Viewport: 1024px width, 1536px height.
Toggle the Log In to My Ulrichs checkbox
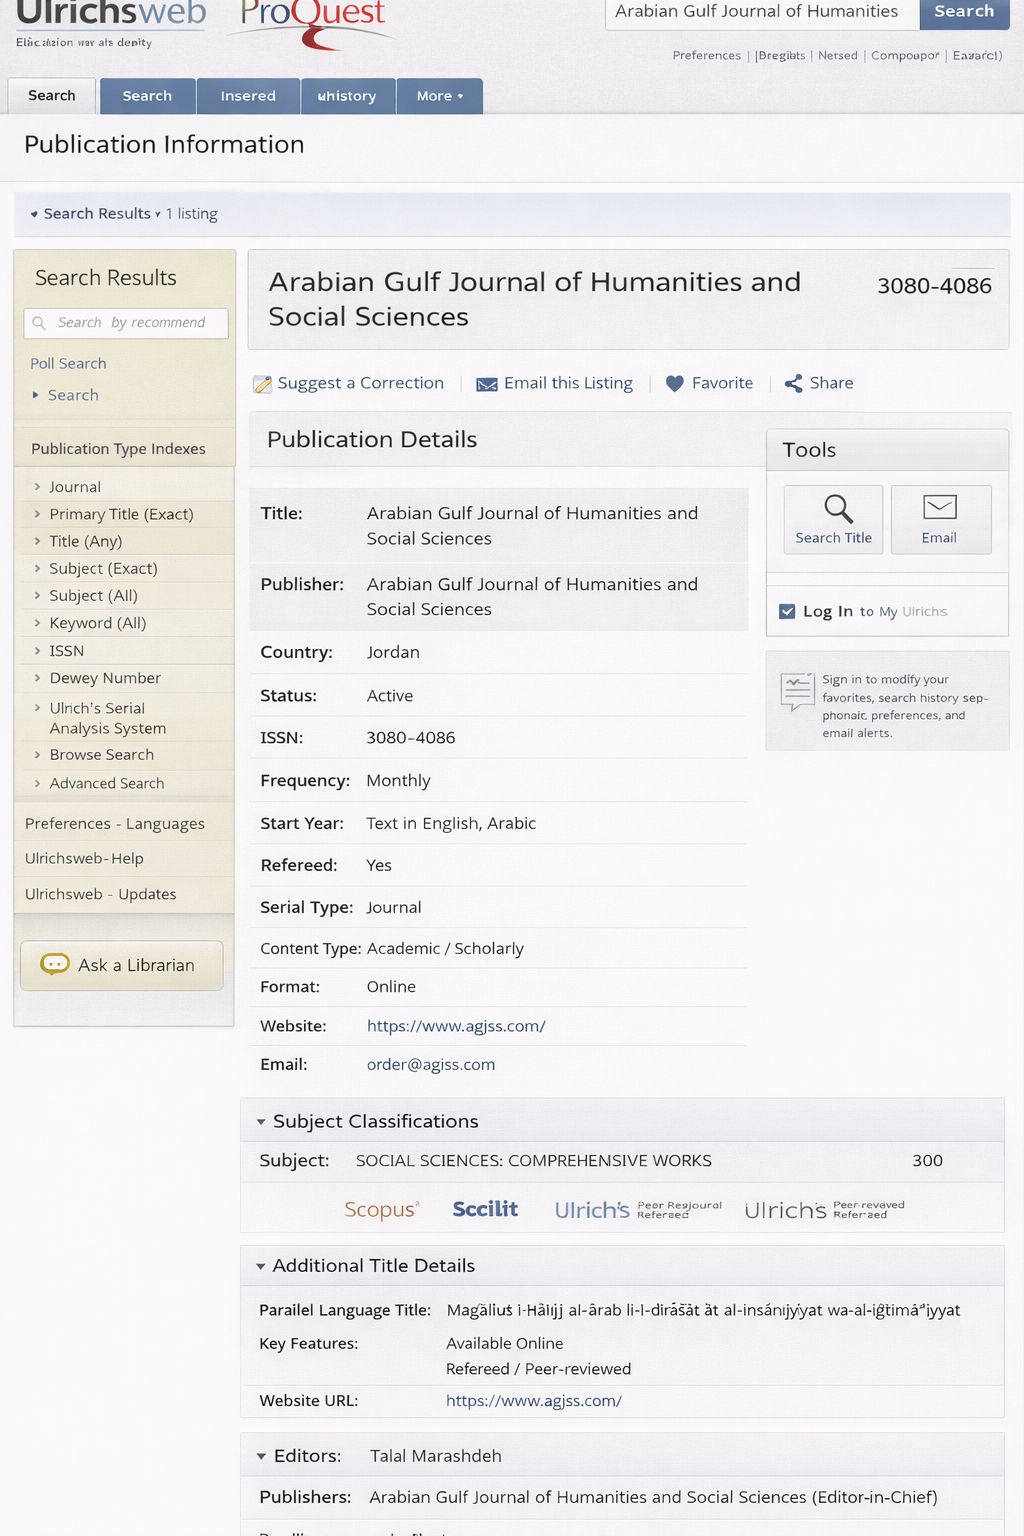(x=787, y=611)
